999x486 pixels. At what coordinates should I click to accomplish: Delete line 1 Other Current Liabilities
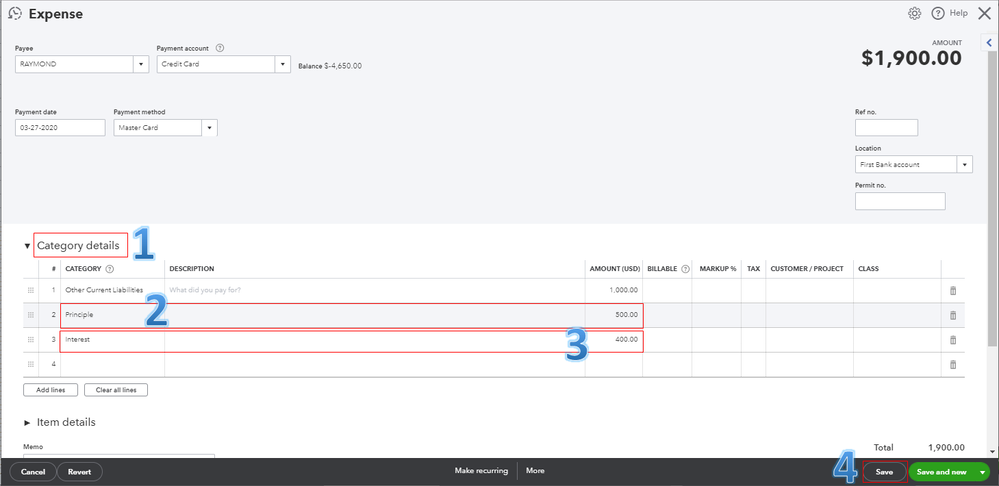(953, 290)
